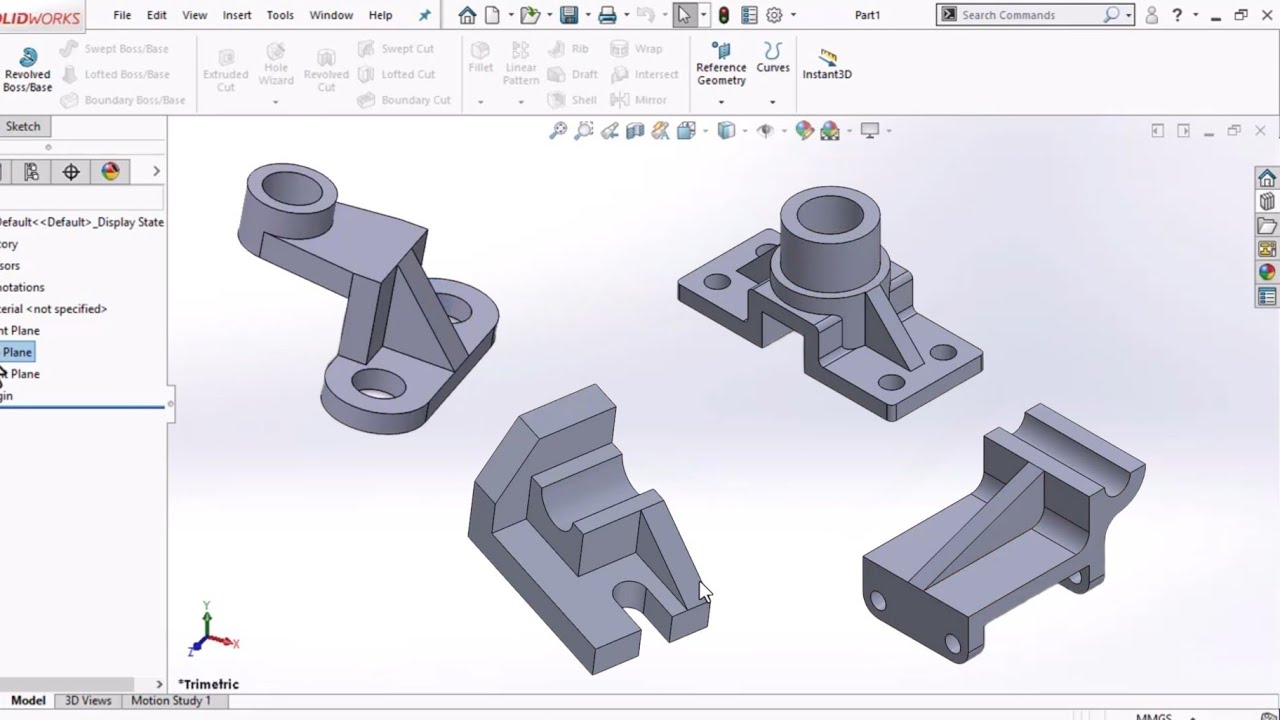1280x720 pixels.
Task: Open the Options gear icon
Action: point(774,15)
